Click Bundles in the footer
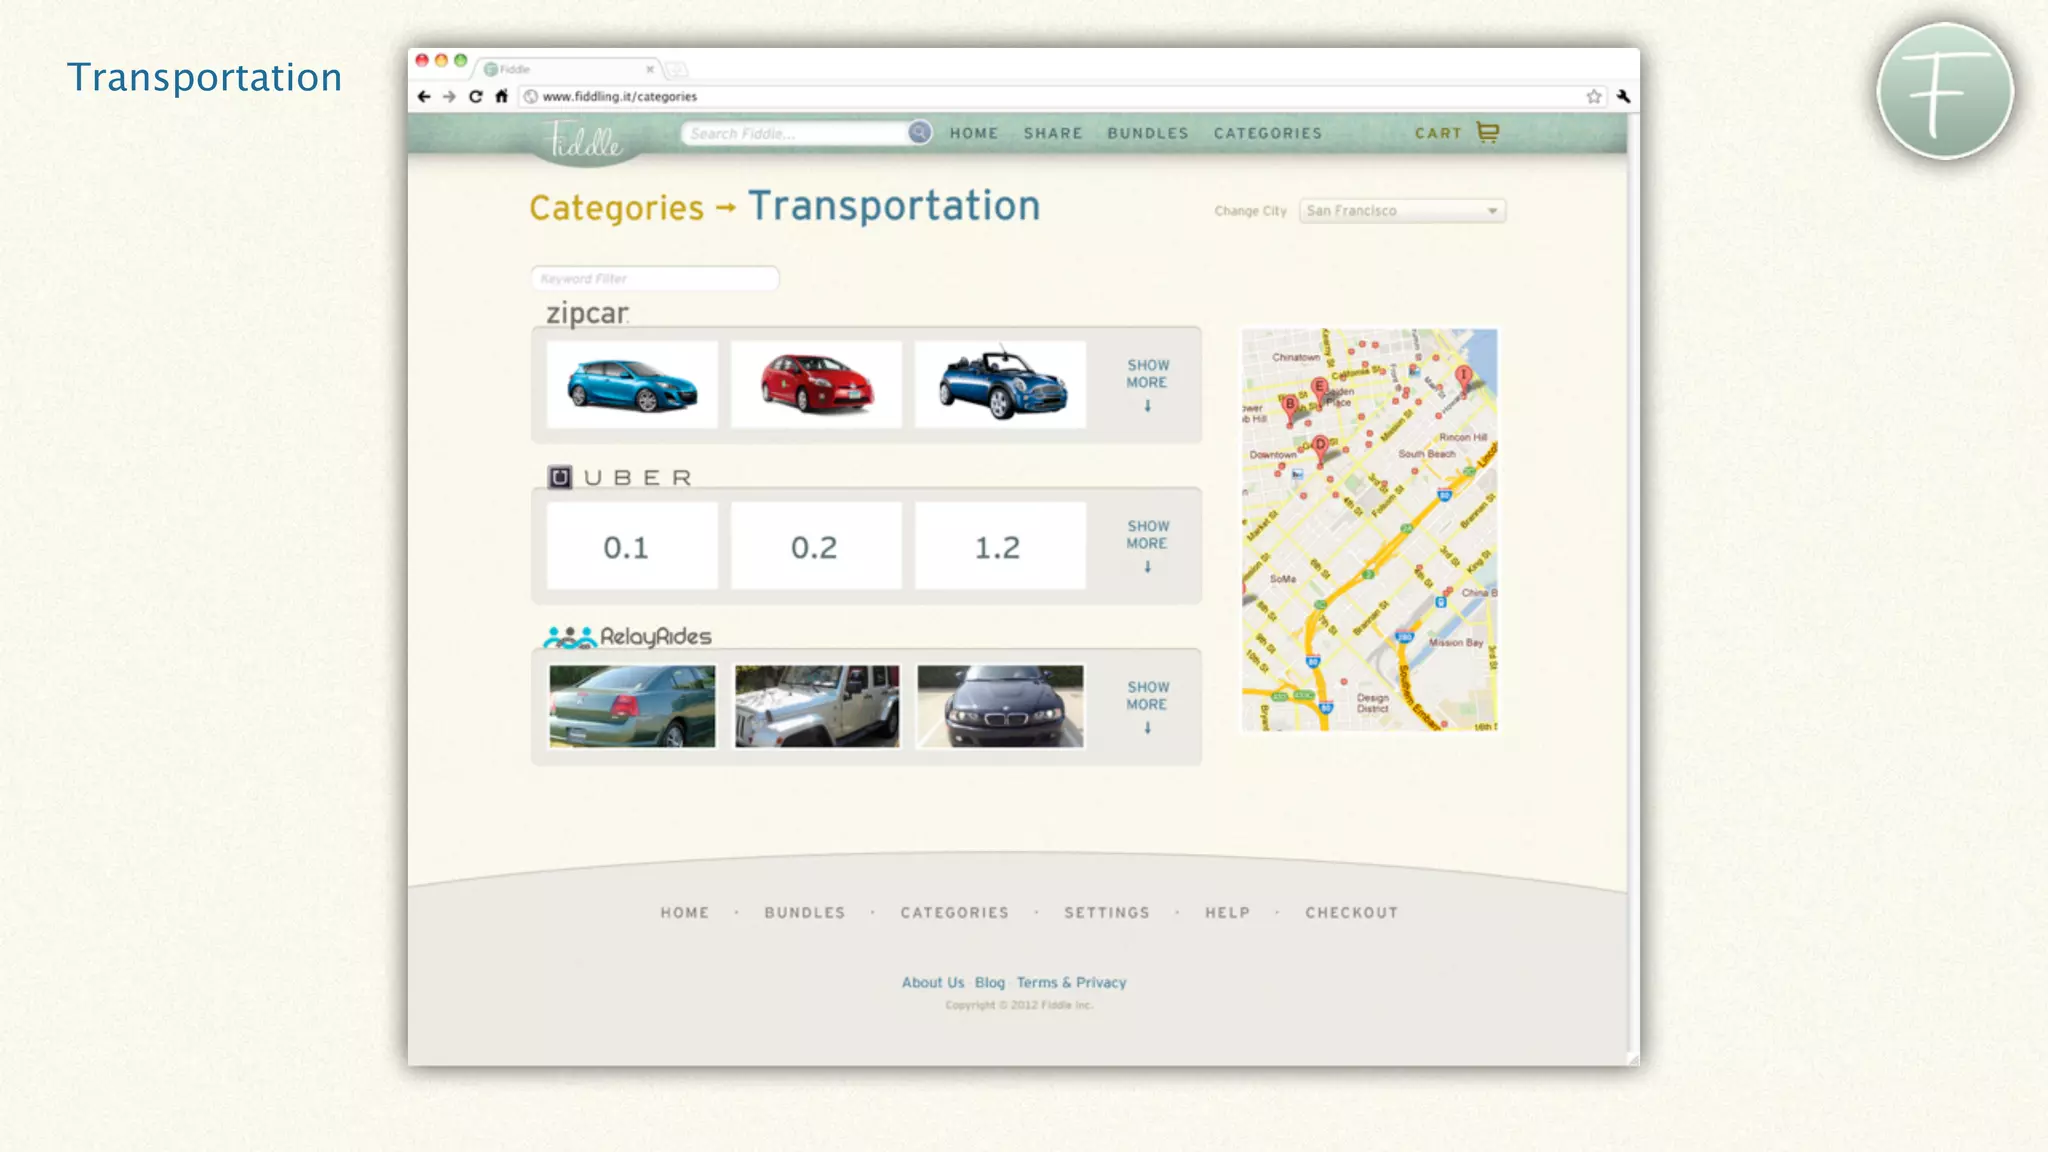Screen dimensions: 2048x1152 [x=805, y=913]
